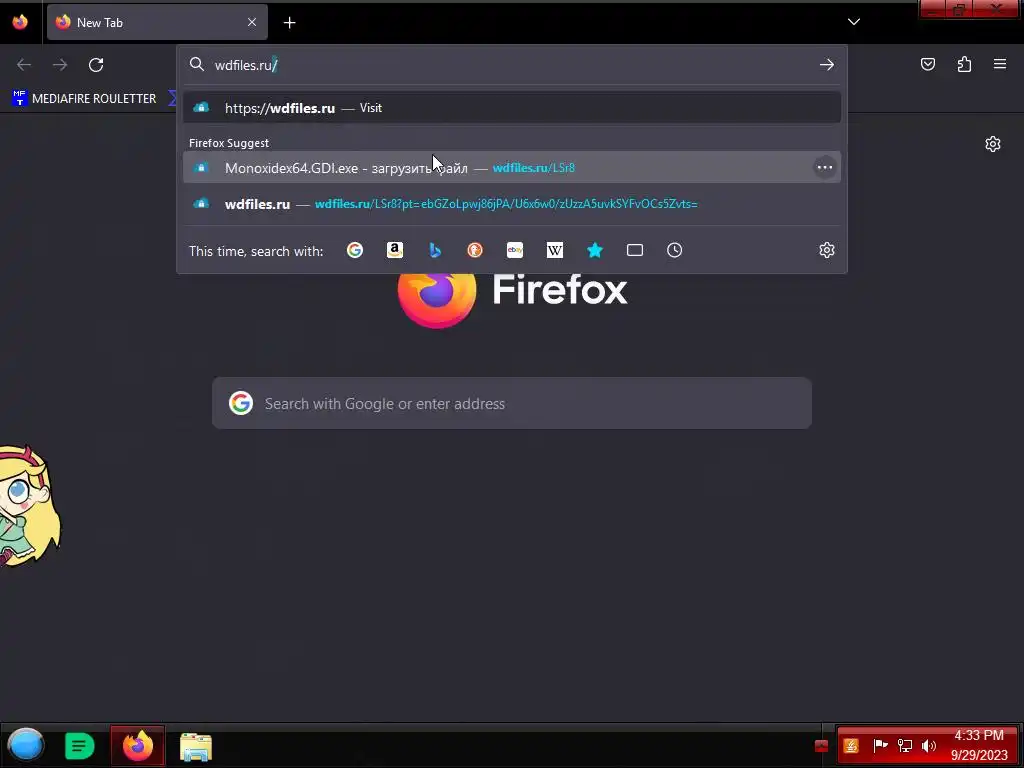Search this time with Amazon
Image resolution: width=1024 pixels, height=768 pixels.
(394, 250)
